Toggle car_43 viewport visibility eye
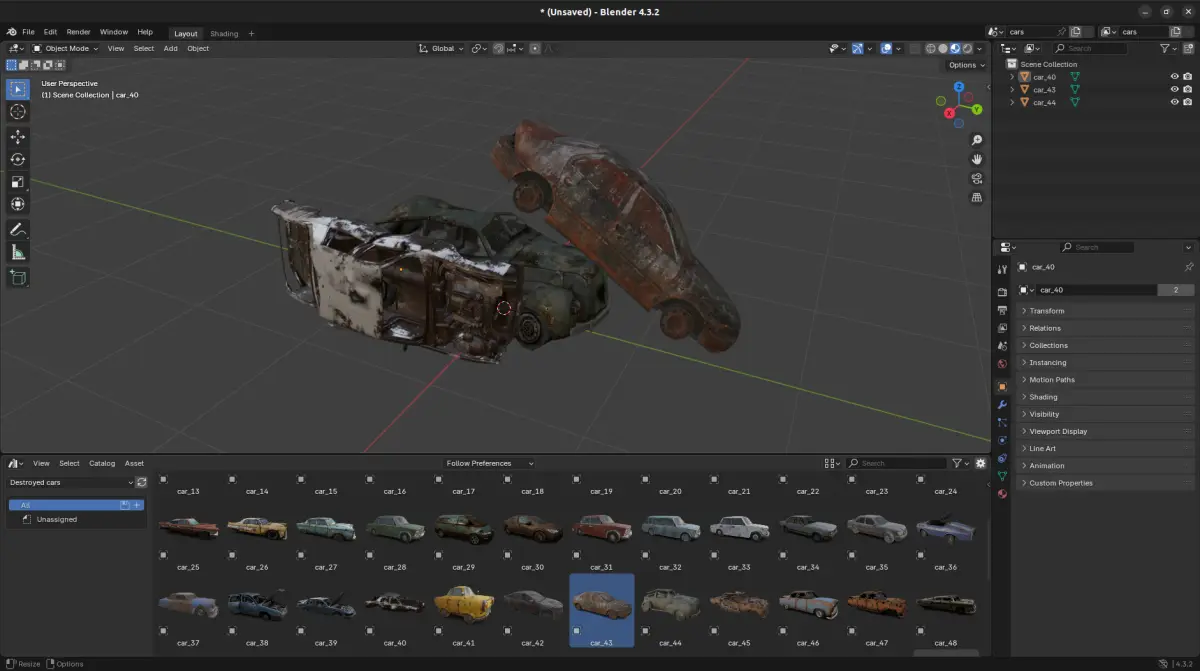 [1174, 89]
